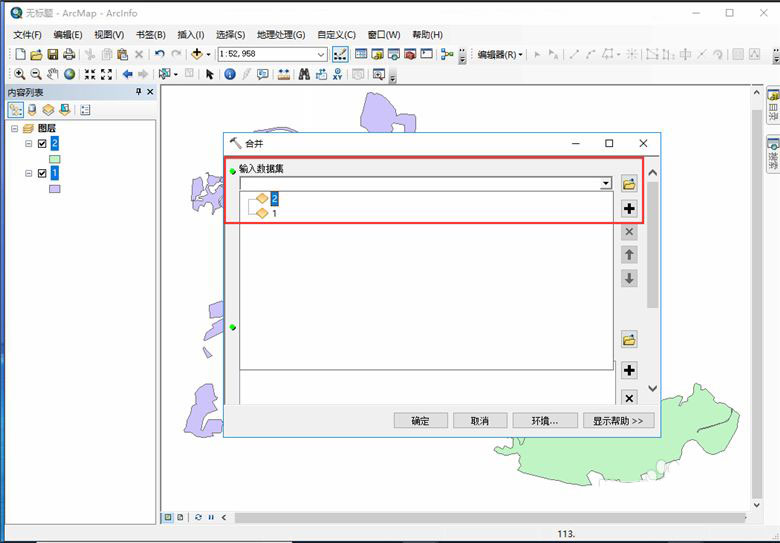780x543 pixels.
Task: Click the Add Data button
Action: click(197, 54)
